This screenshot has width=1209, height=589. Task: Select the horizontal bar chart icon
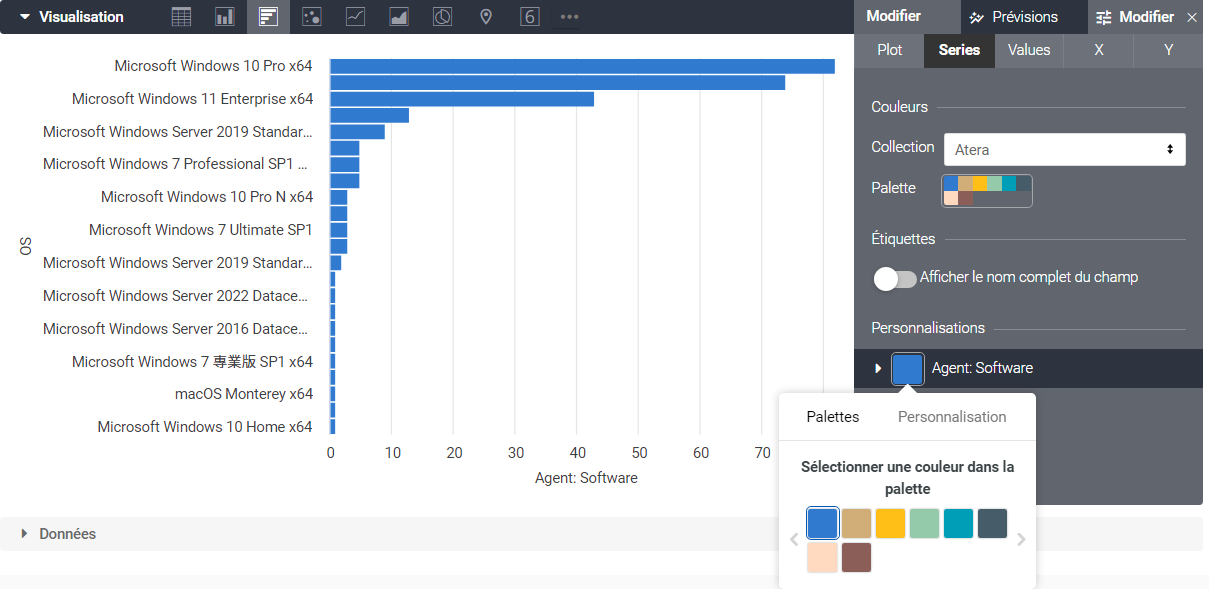(268, 17)
